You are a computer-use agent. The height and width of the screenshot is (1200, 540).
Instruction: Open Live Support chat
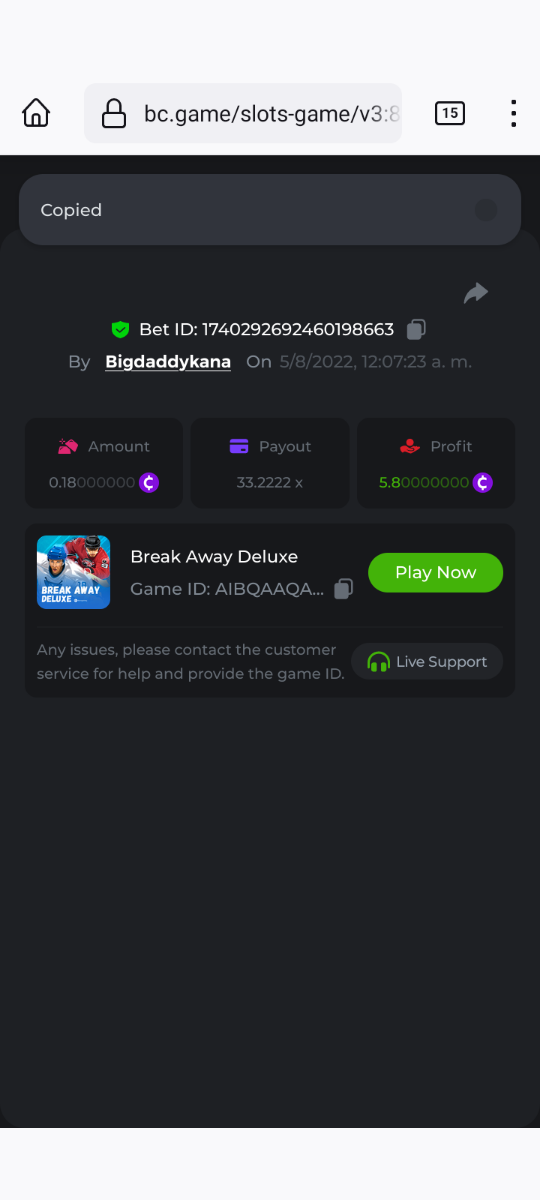[427, 662]
